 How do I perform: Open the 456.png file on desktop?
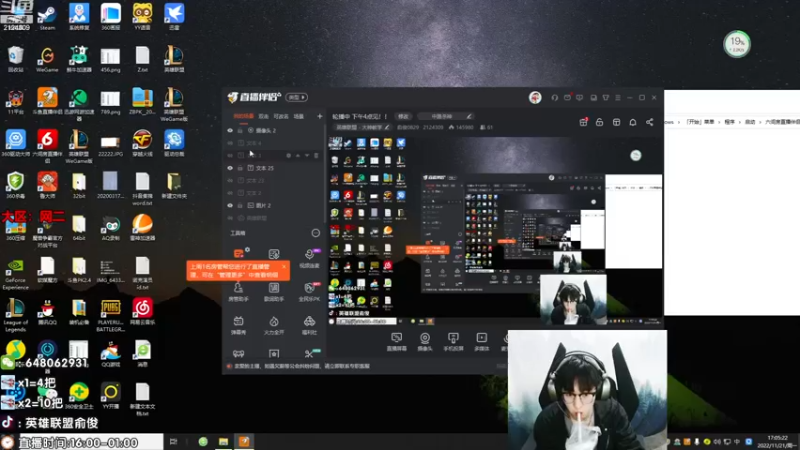coord(110,59)
